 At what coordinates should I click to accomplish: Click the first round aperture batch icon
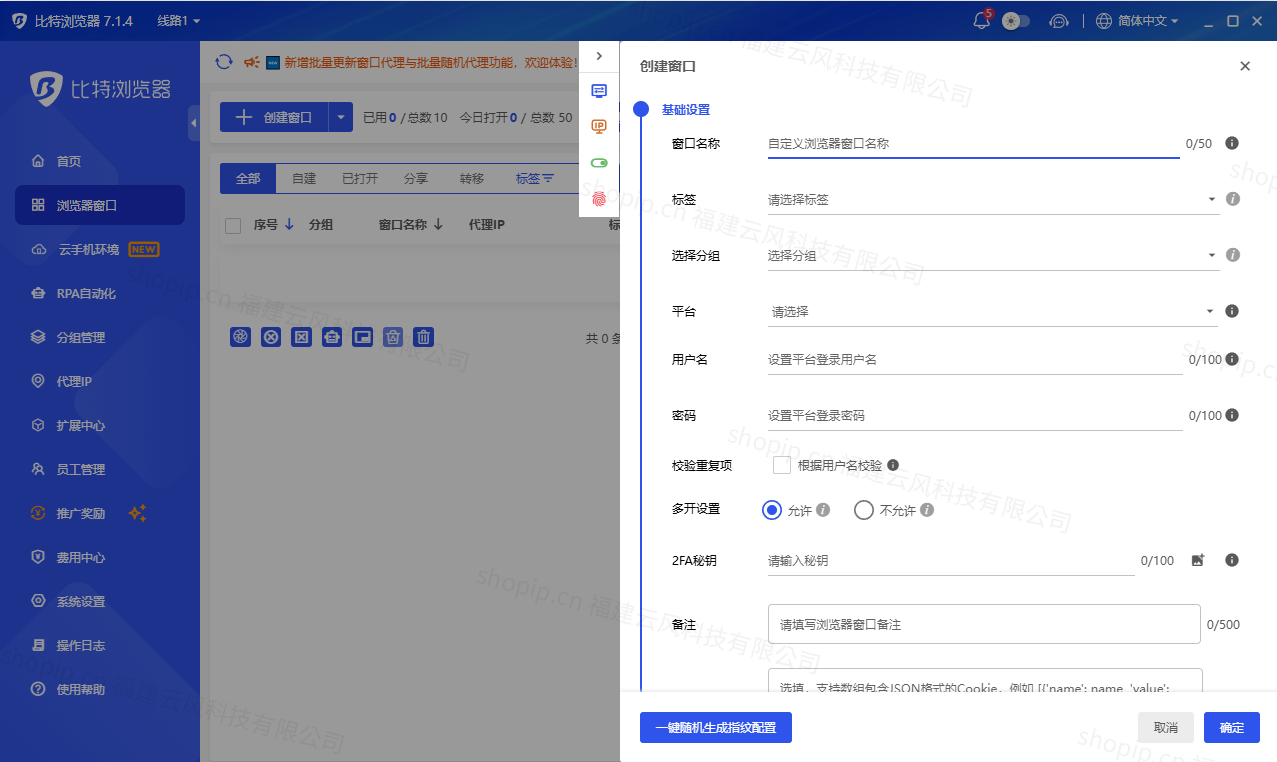[x=240, y=337]
